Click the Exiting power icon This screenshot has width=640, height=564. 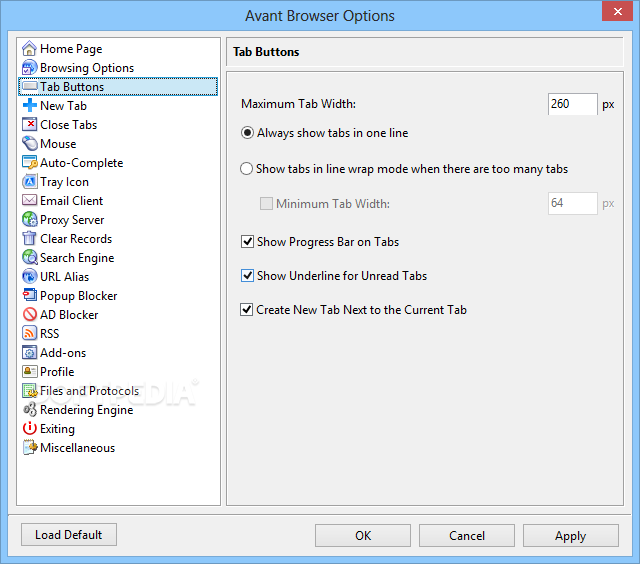click(29, 429)
